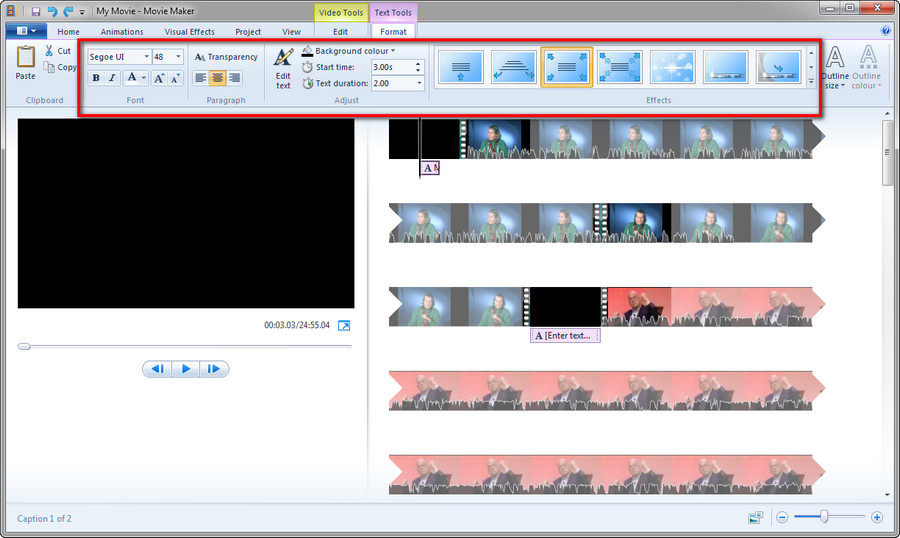Click the font colour A button

tap(131, 78)
